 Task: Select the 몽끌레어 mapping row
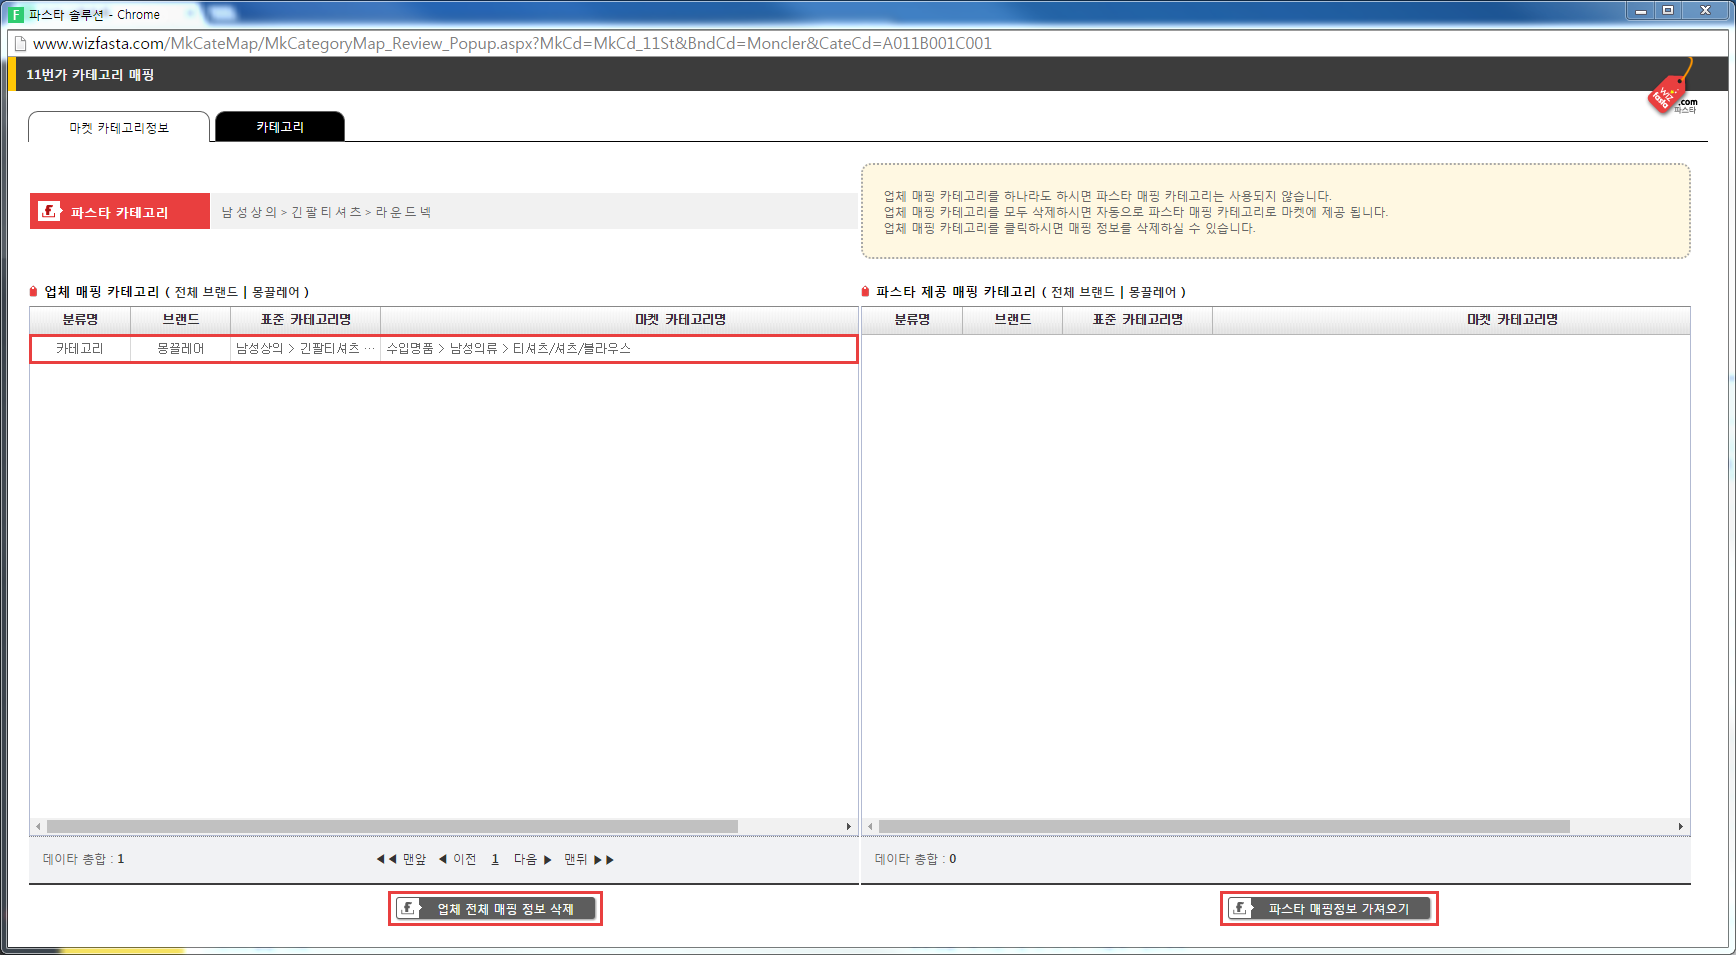pos(444,348)
